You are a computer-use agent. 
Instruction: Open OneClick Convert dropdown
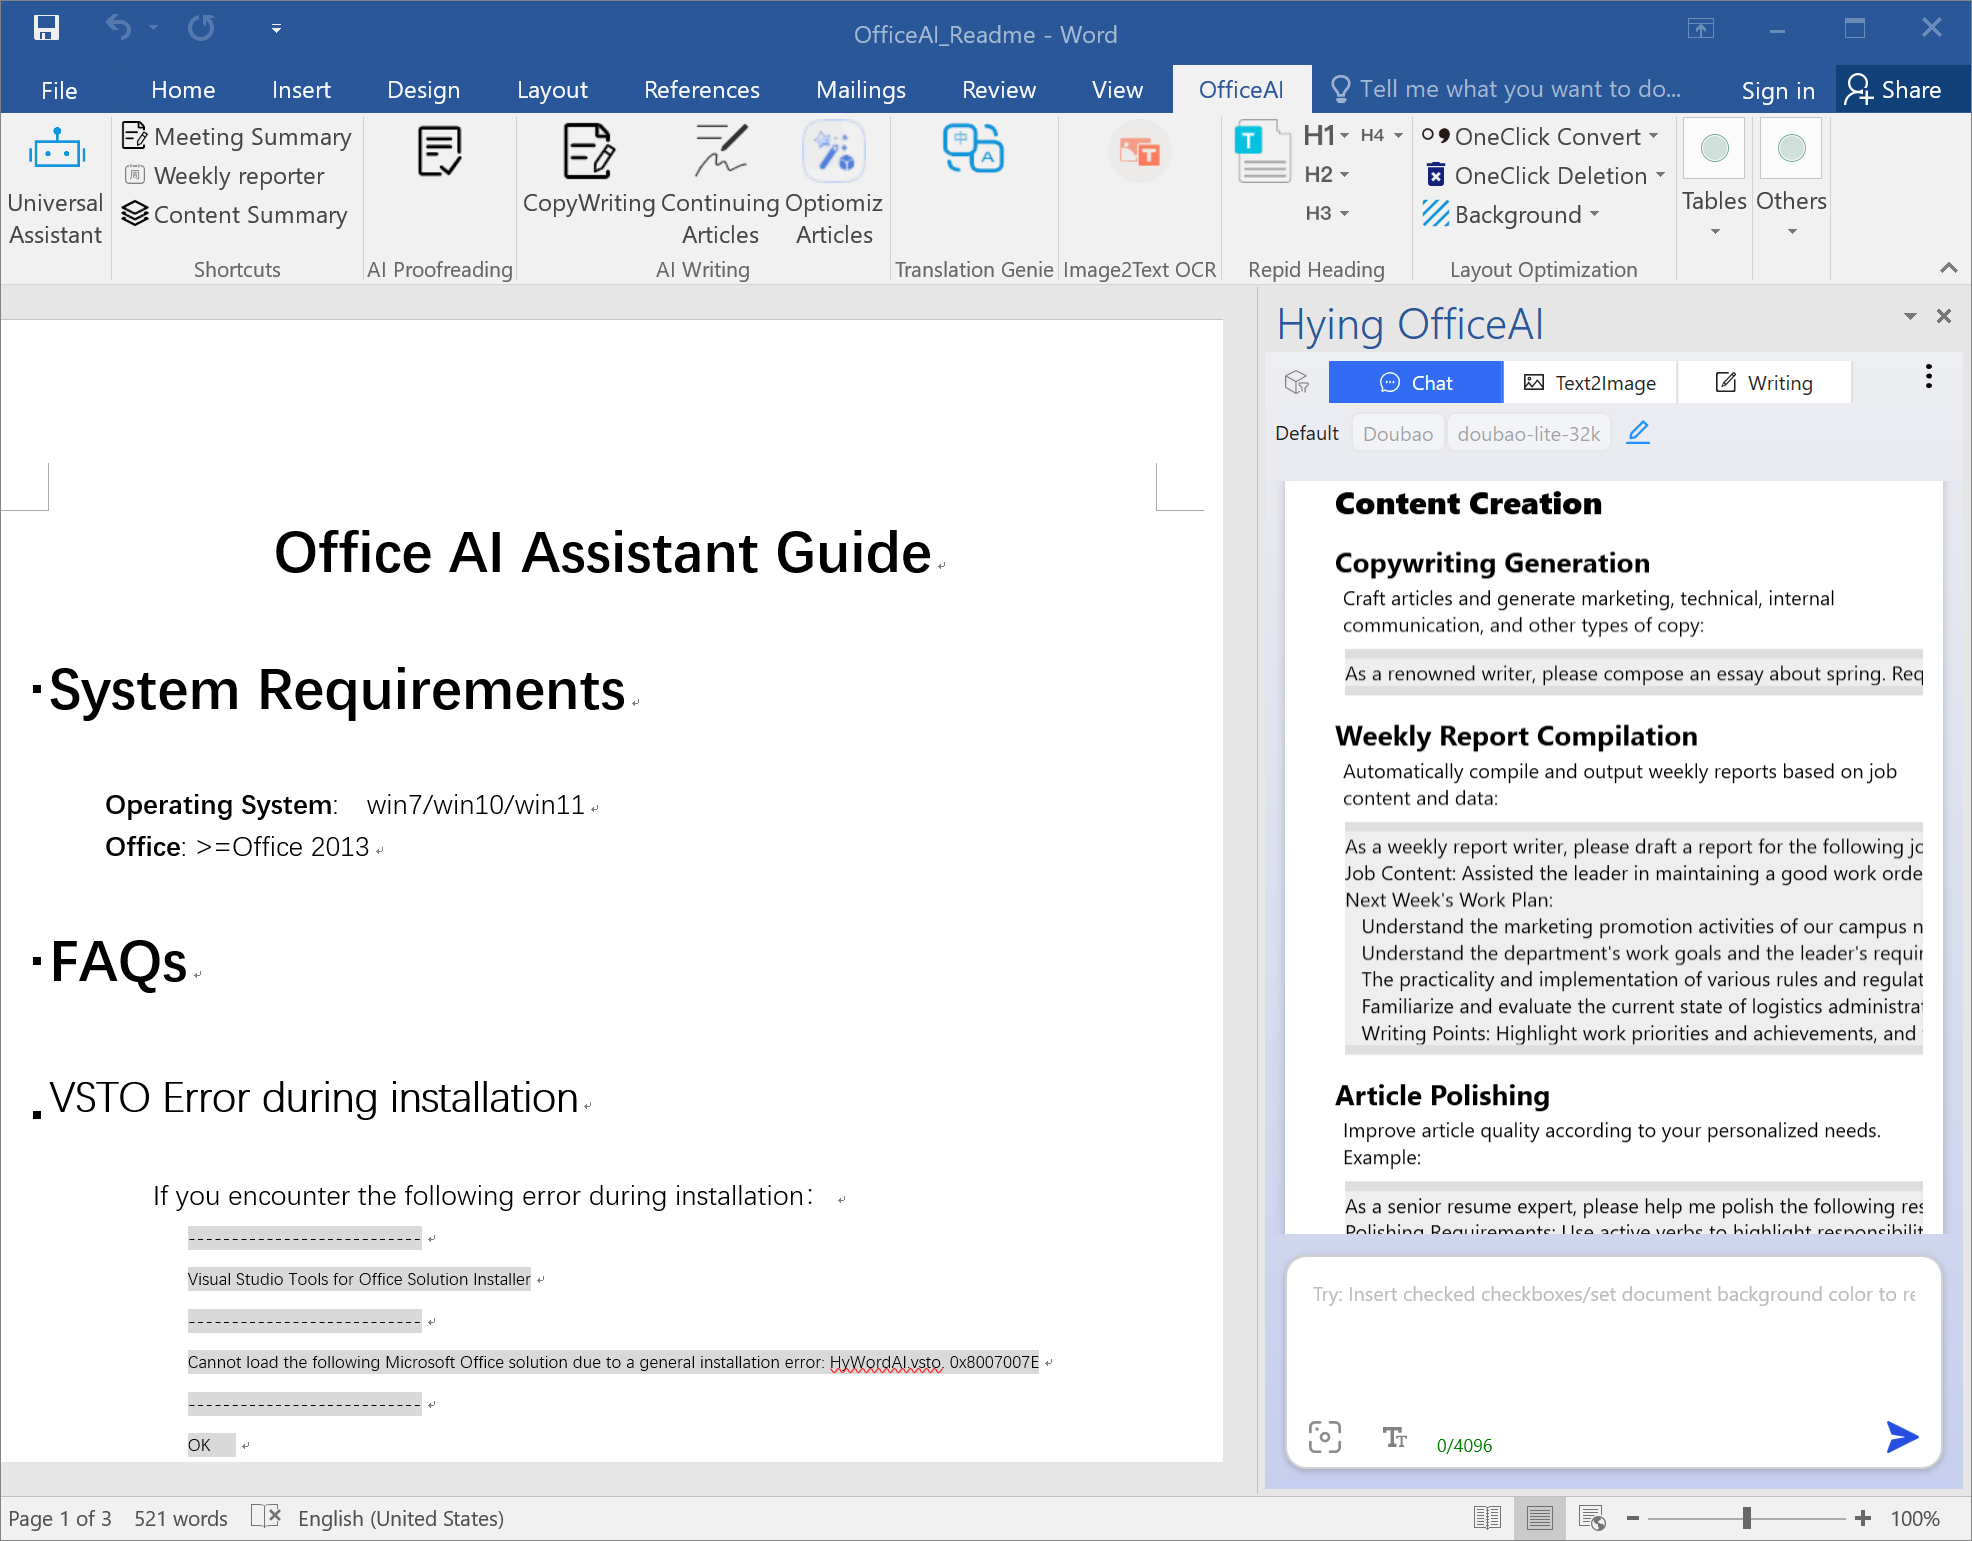[x=1540, y=136]
